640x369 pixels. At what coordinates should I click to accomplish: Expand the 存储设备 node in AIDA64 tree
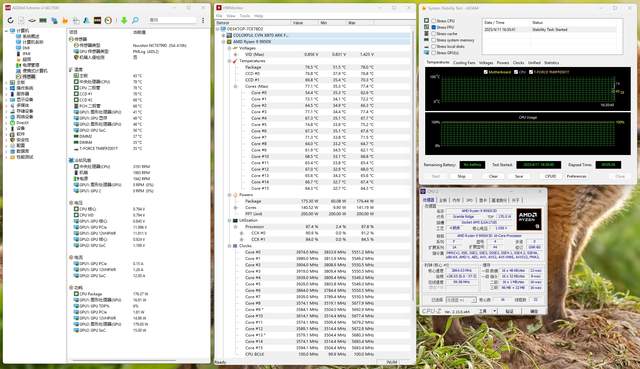[x=7, y=111]
